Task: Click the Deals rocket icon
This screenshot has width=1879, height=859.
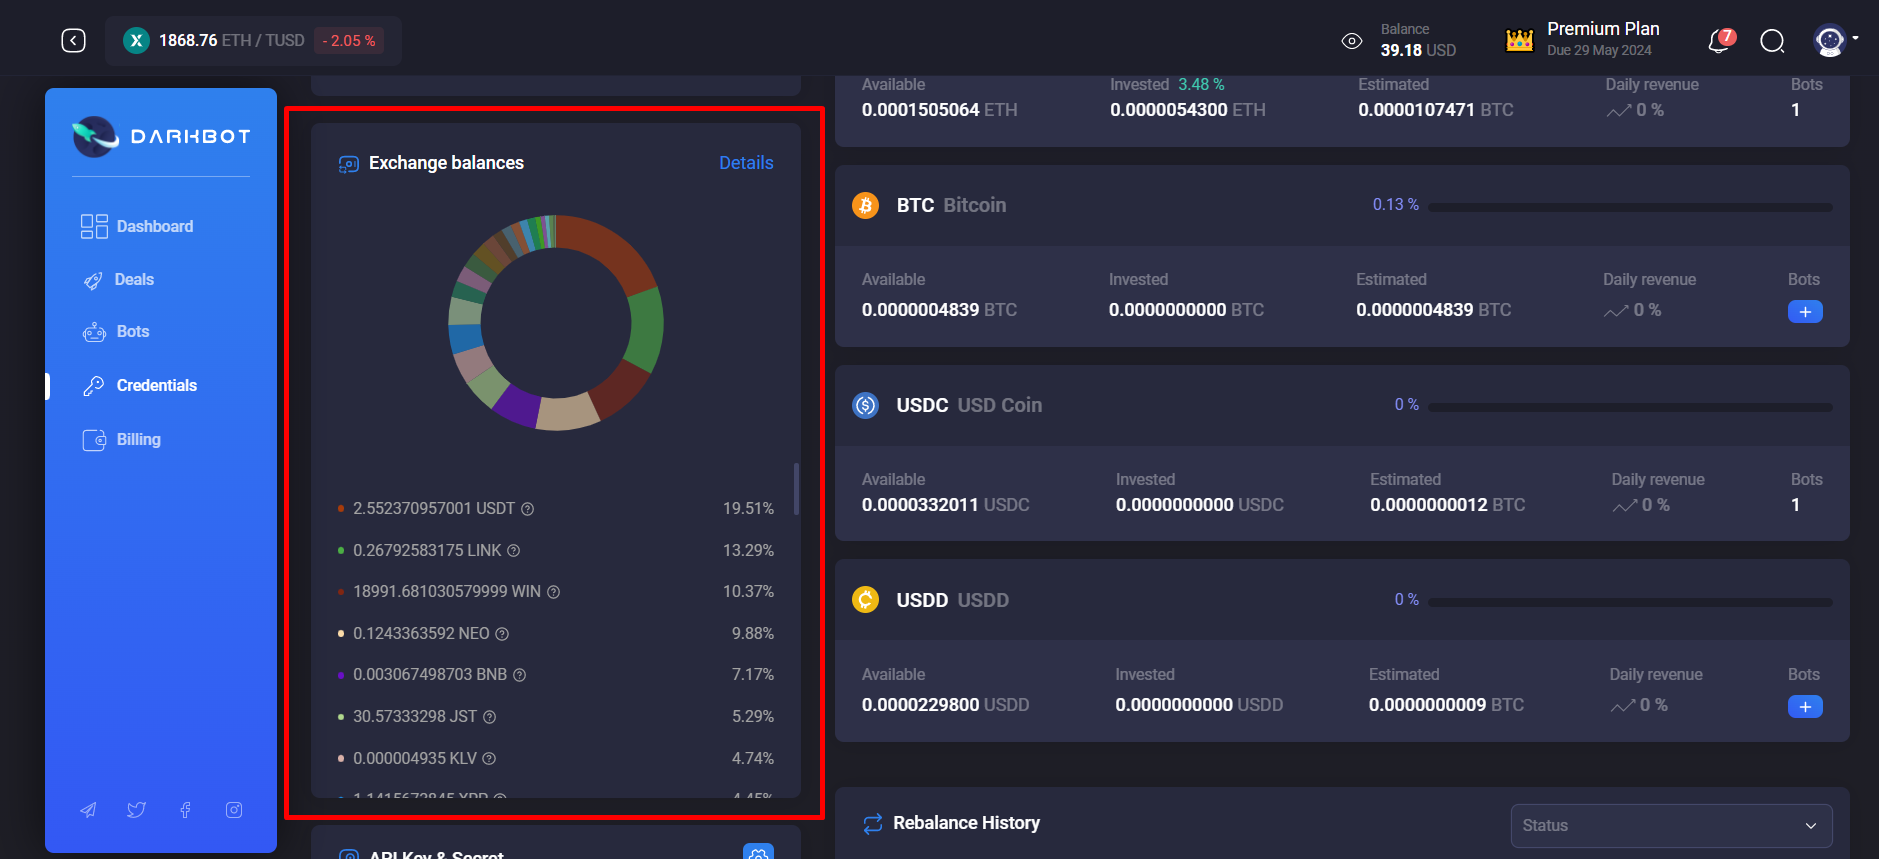Action: (93, 281)
